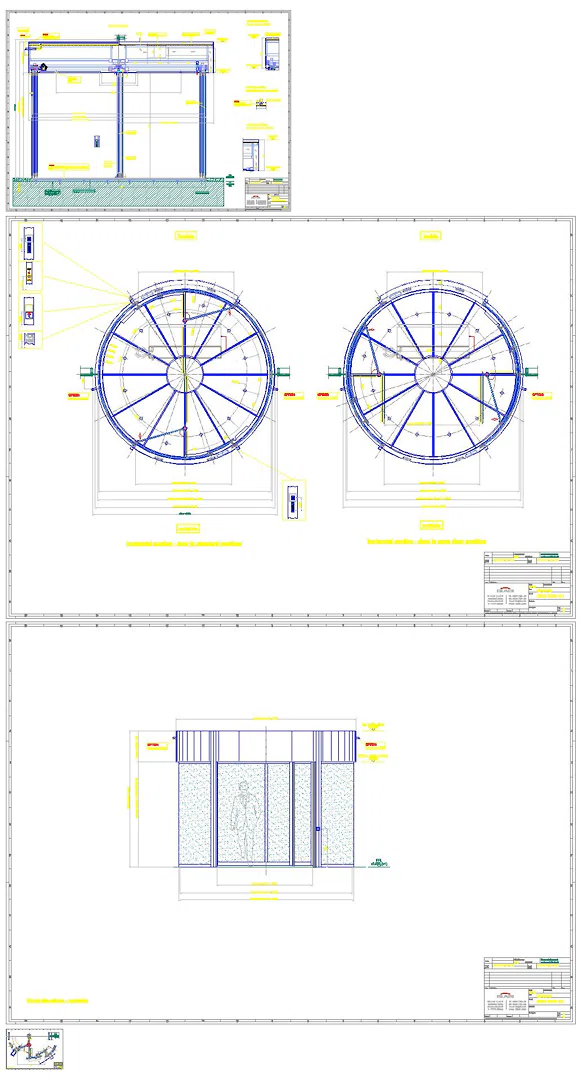Select the right circular revolving door plan
The width and height of the screenshot is (581, 1080).
432,375
